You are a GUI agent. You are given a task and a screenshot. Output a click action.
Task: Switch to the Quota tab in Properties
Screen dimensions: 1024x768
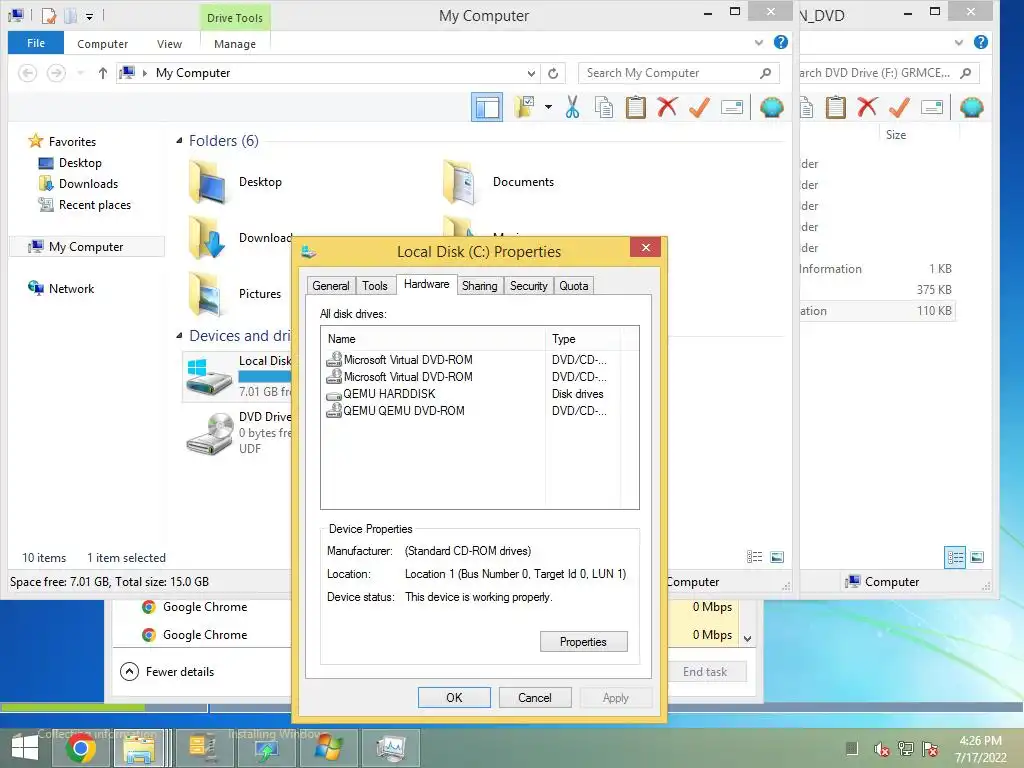click(x=573, y=285)
